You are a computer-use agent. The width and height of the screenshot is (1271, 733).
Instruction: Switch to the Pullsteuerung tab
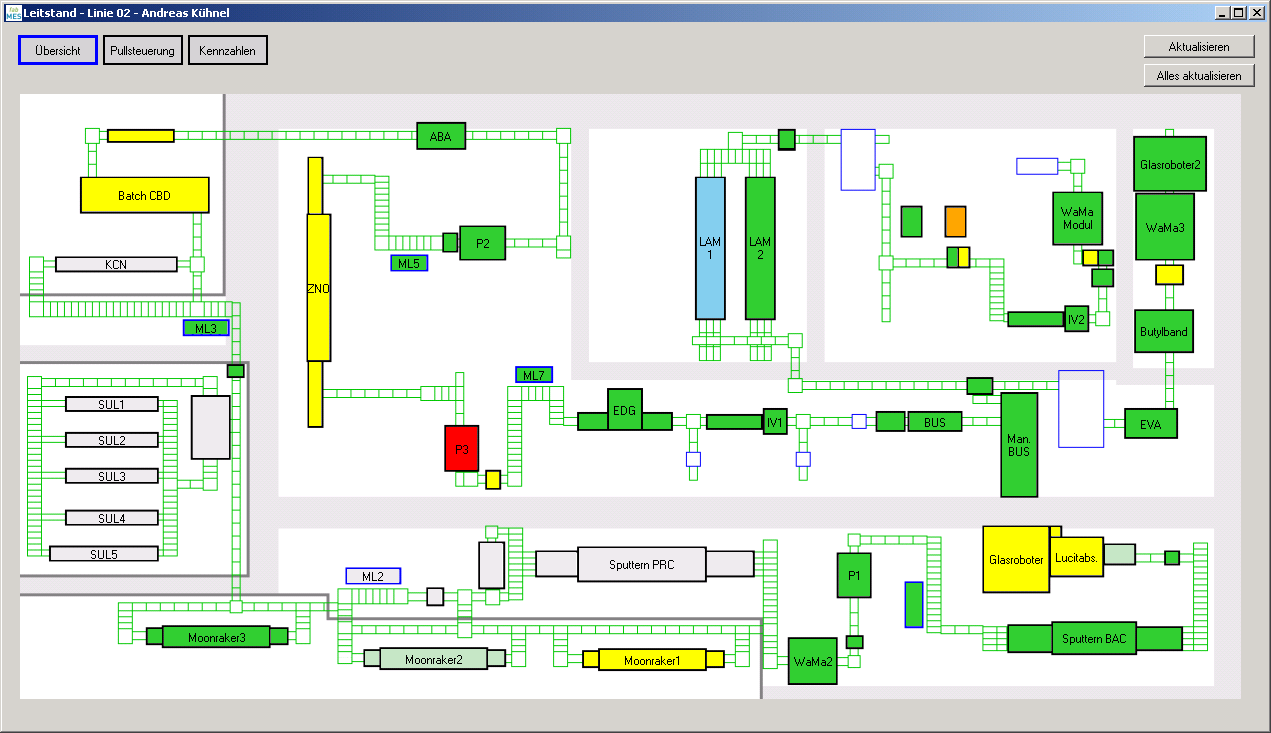[143, 50]
